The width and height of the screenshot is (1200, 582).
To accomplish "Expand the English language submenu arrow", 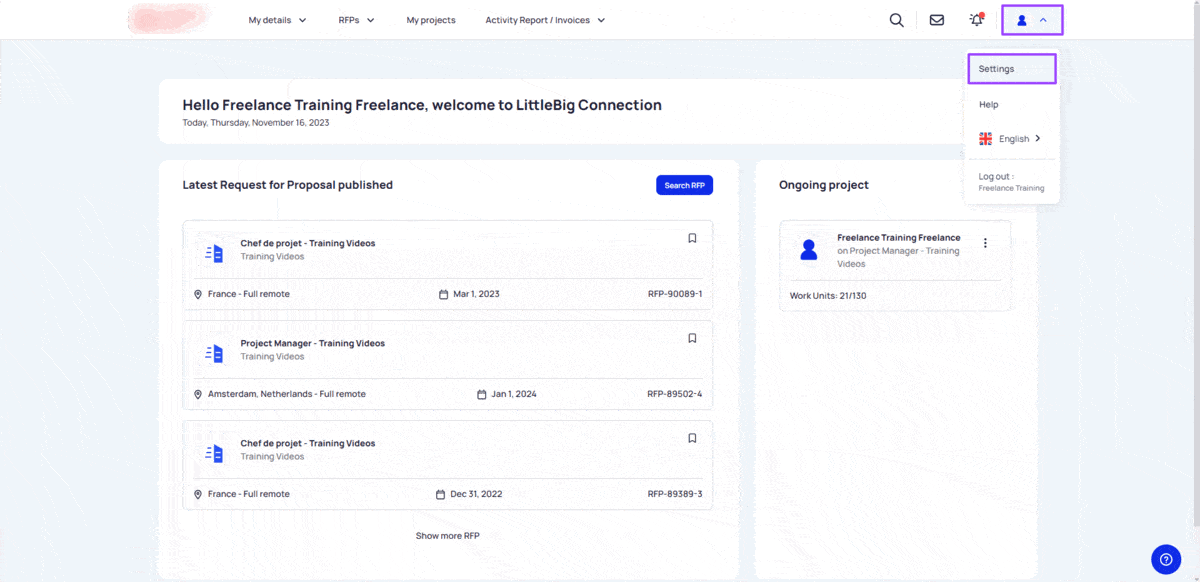I will (1038, 139).
